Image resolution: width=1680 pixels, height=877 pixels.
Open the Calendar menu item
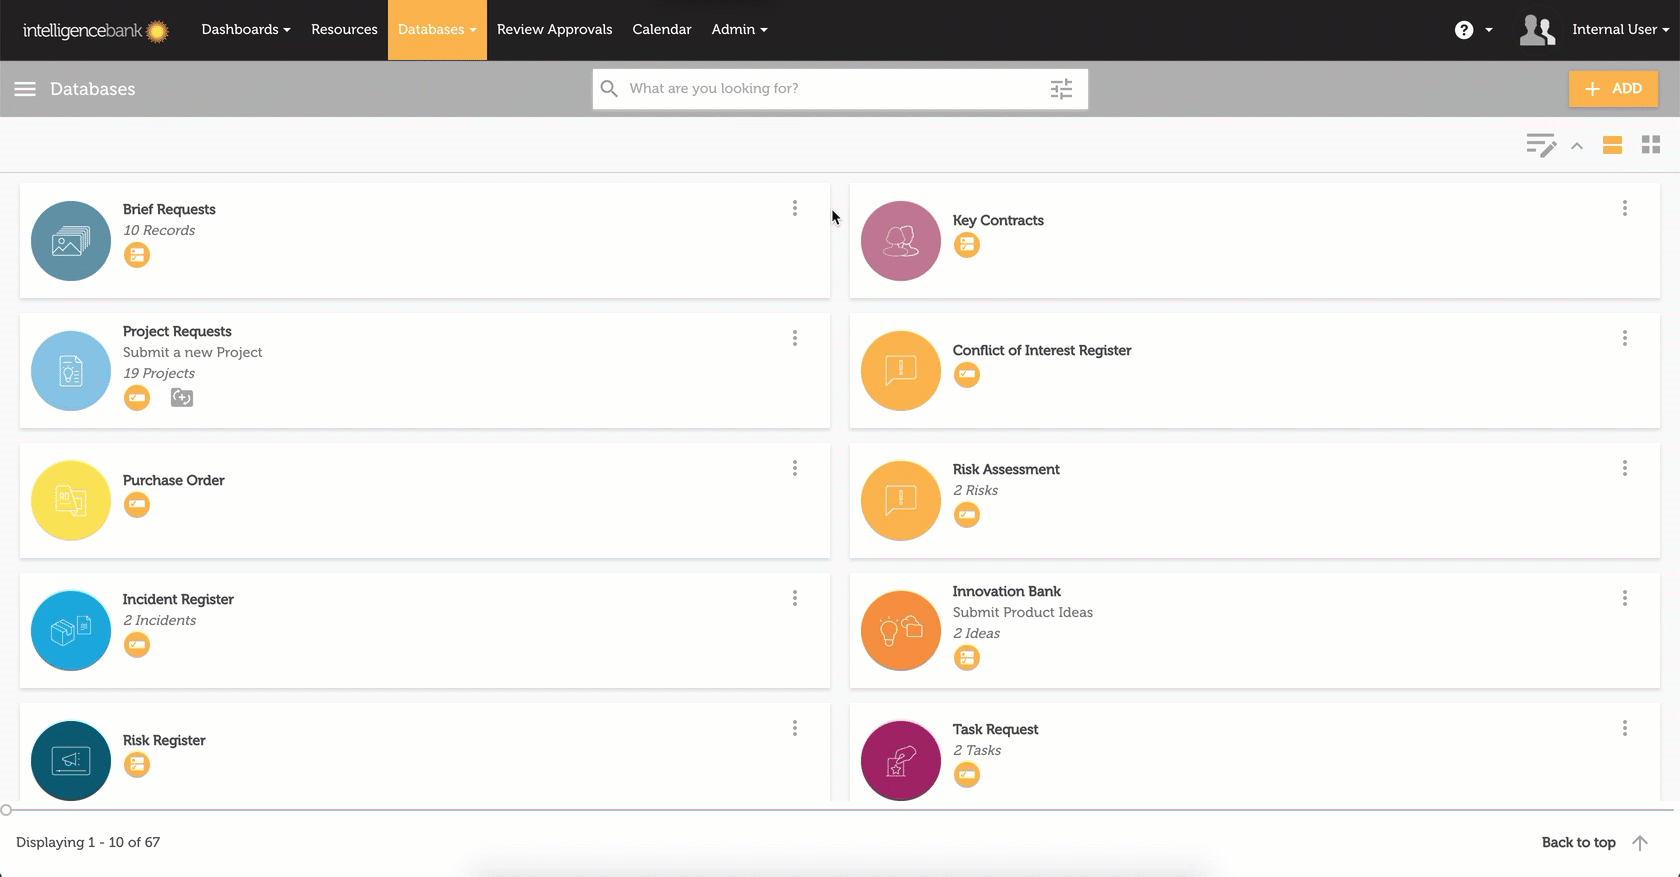(x=661, y=30)
